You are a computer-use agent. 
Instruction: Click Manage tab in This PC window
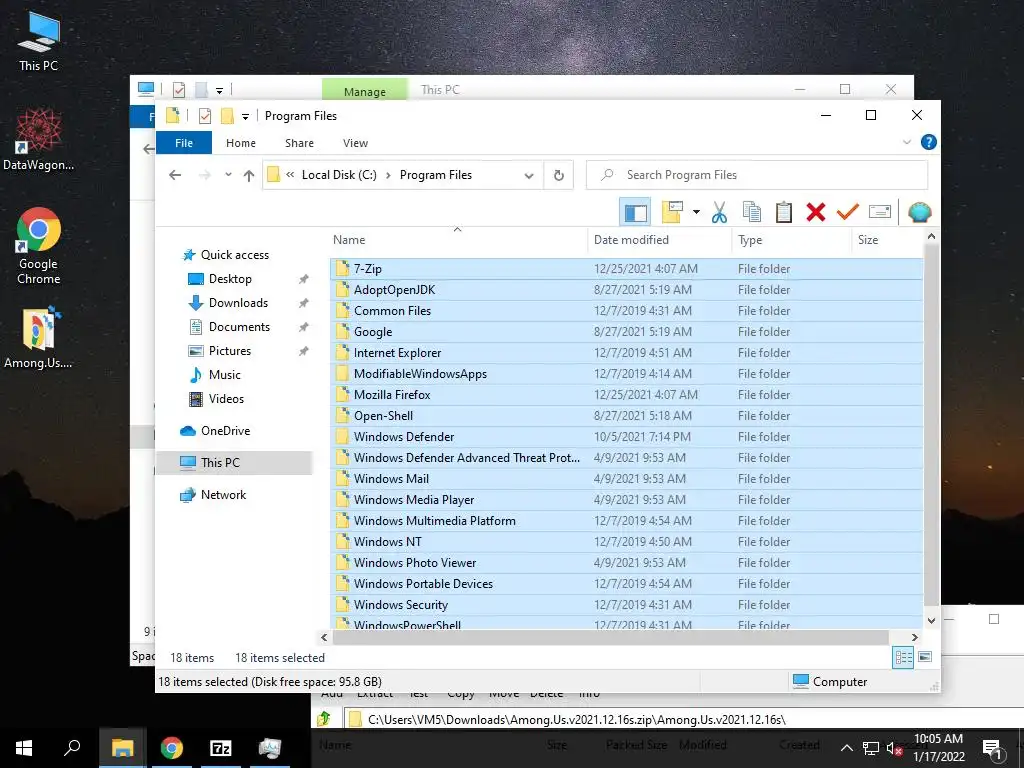coord(364,91)
